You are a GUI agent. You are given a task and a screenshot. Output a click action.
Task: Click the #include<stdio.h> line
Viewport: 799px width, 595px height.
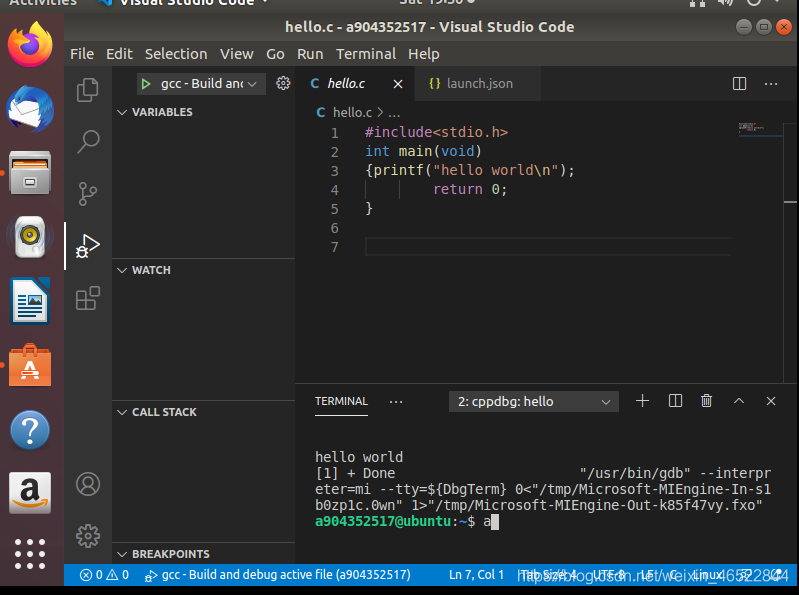click(x=436, y=132)
